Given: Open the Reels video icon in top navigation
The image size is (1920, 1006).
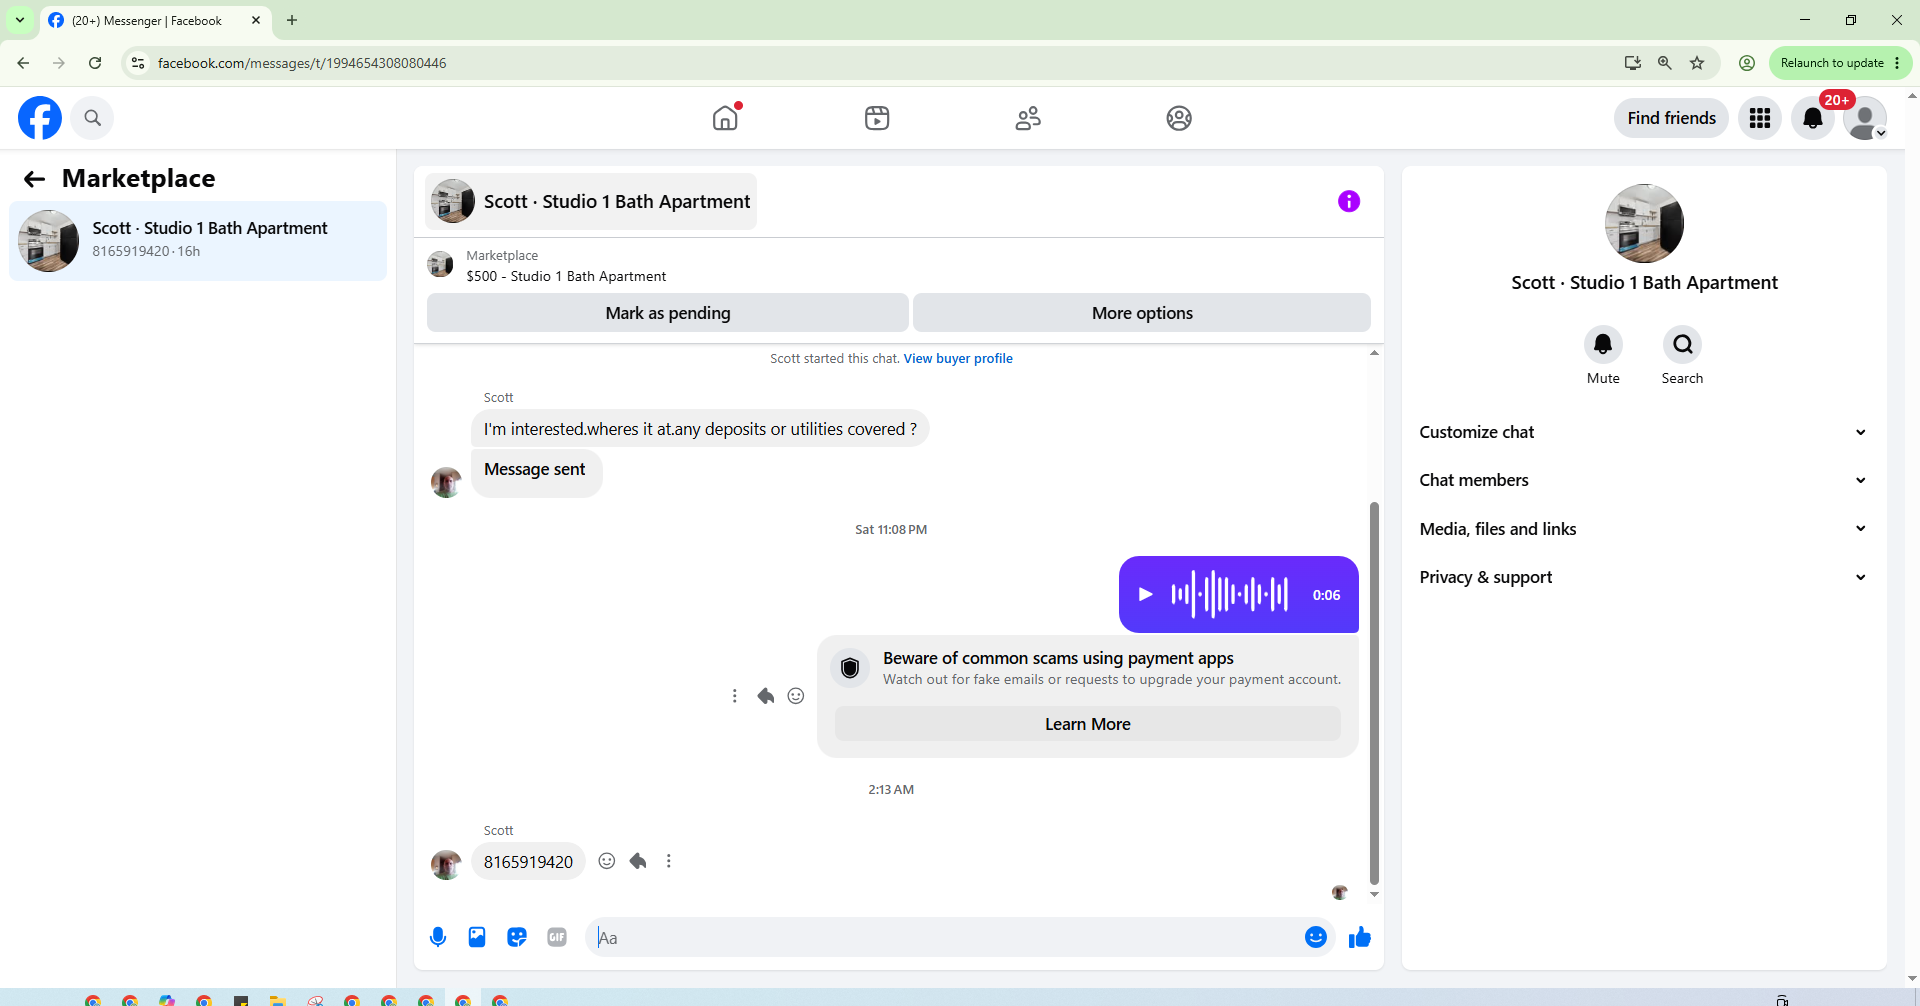Looking at the screenshot, I should coord(877,118).
